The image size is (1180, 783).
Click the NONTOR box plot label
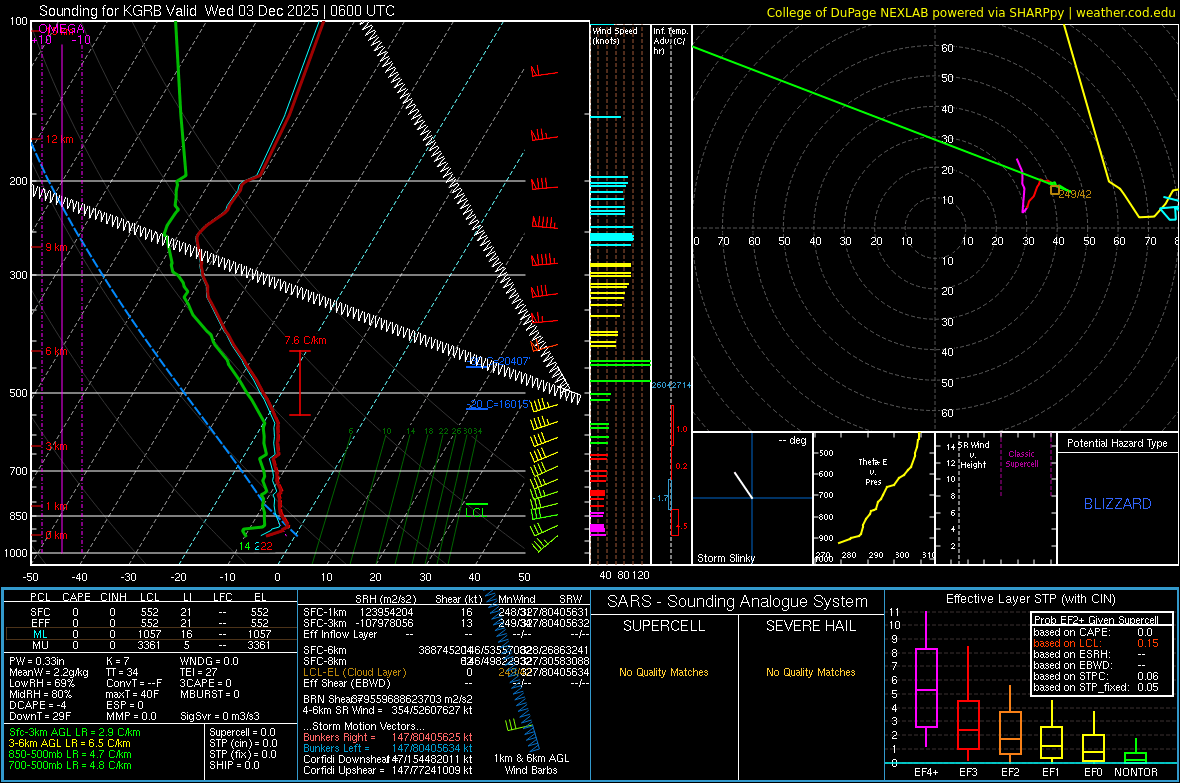(1136, 772)
